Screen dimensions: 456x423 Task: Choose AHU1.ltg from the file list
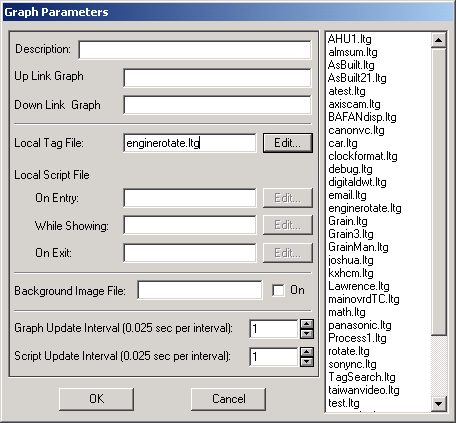pyautogui.click(x=349, y=39)
